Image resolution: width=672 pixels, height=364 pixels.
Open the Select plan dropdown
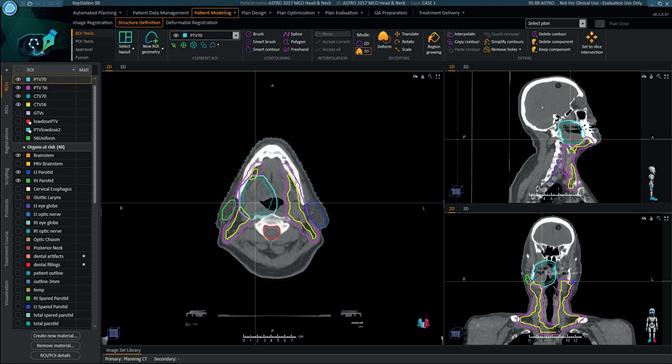click(582, 23)
